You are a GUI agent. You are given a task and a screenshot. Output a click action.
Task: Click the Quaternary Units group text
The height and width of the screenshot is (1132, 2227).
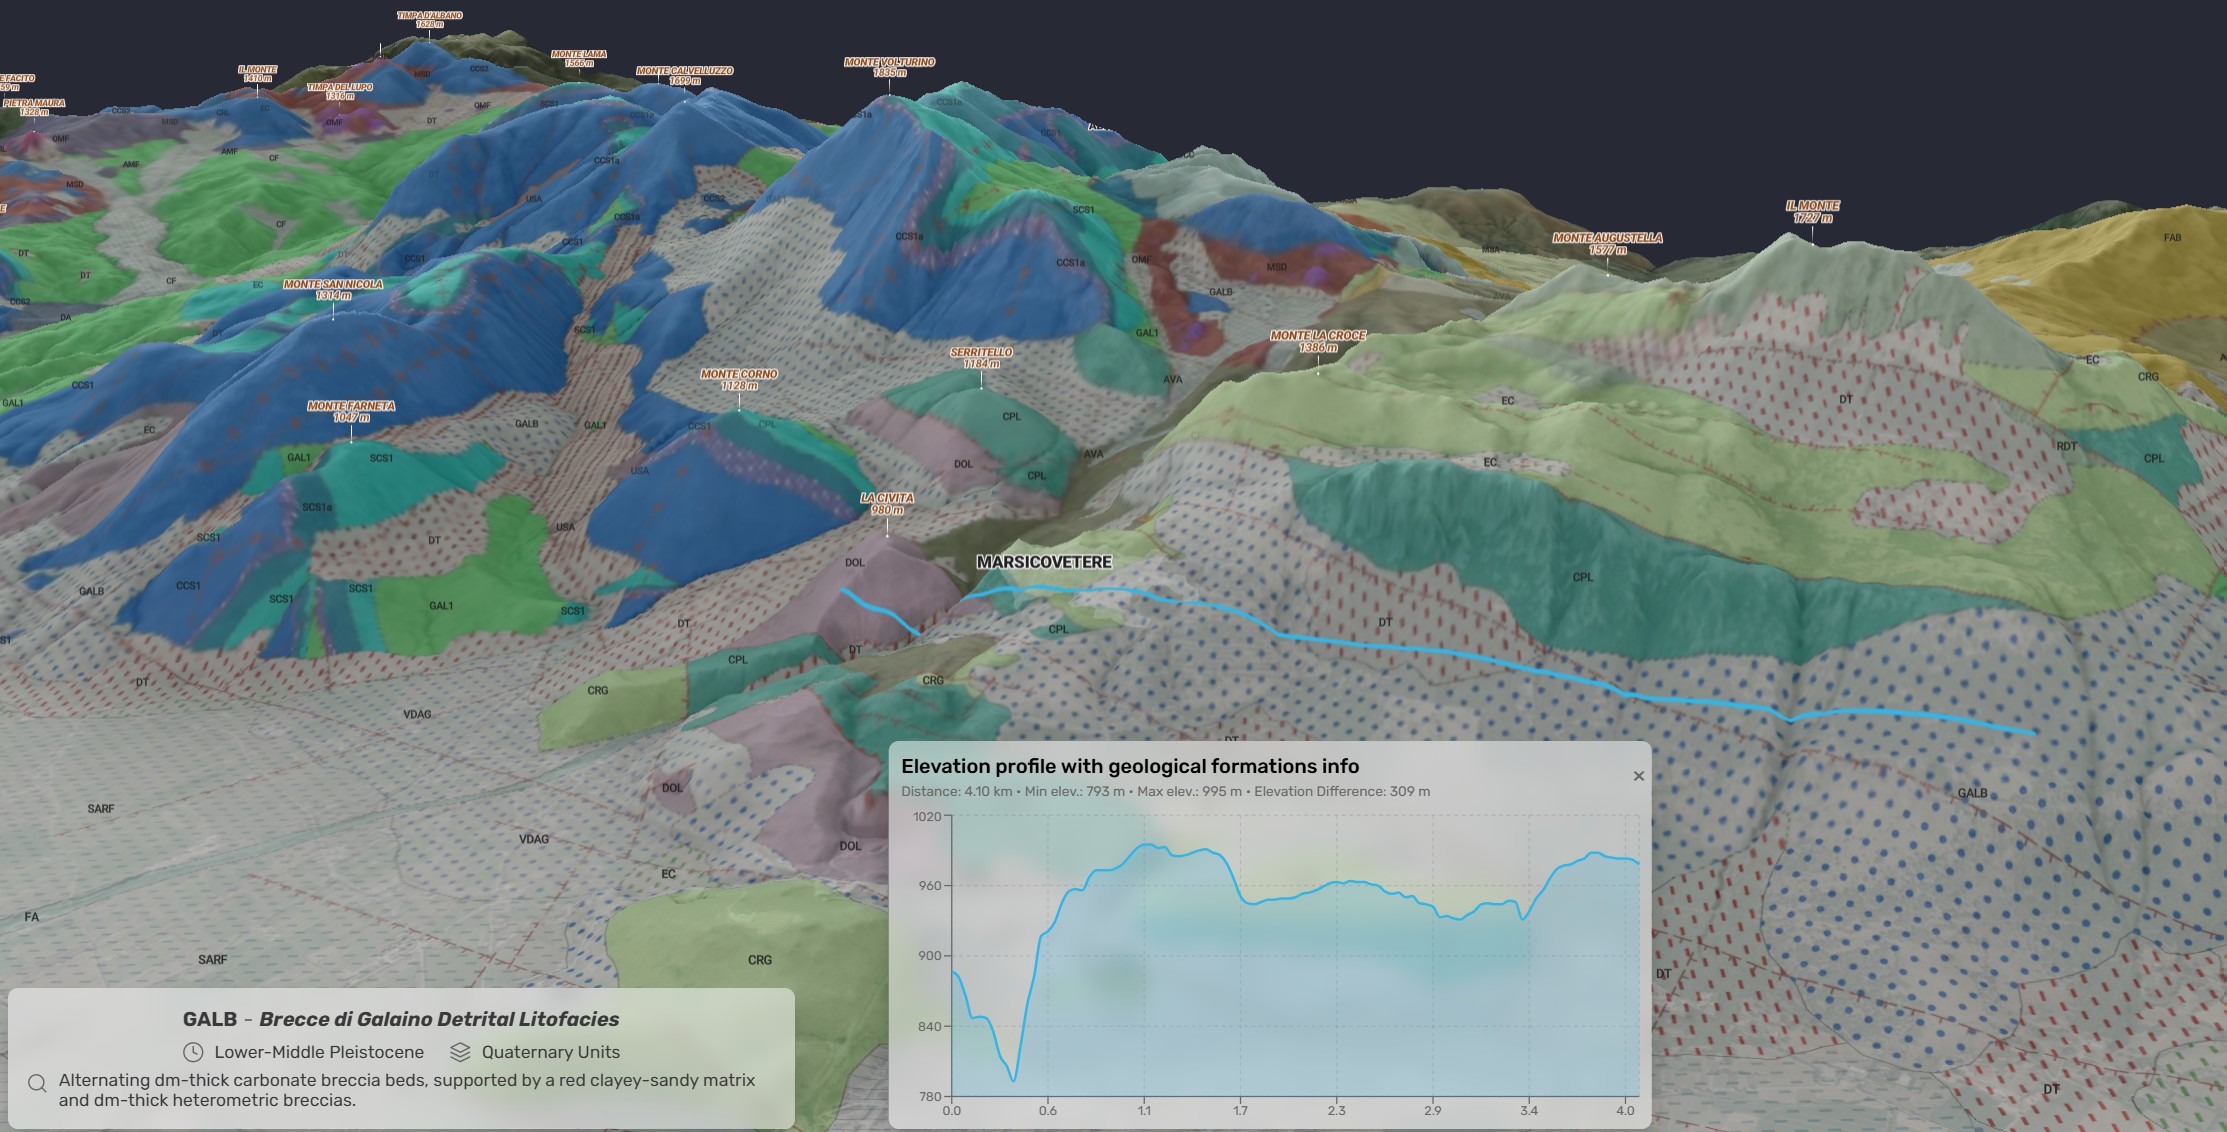pos(551,1052)
